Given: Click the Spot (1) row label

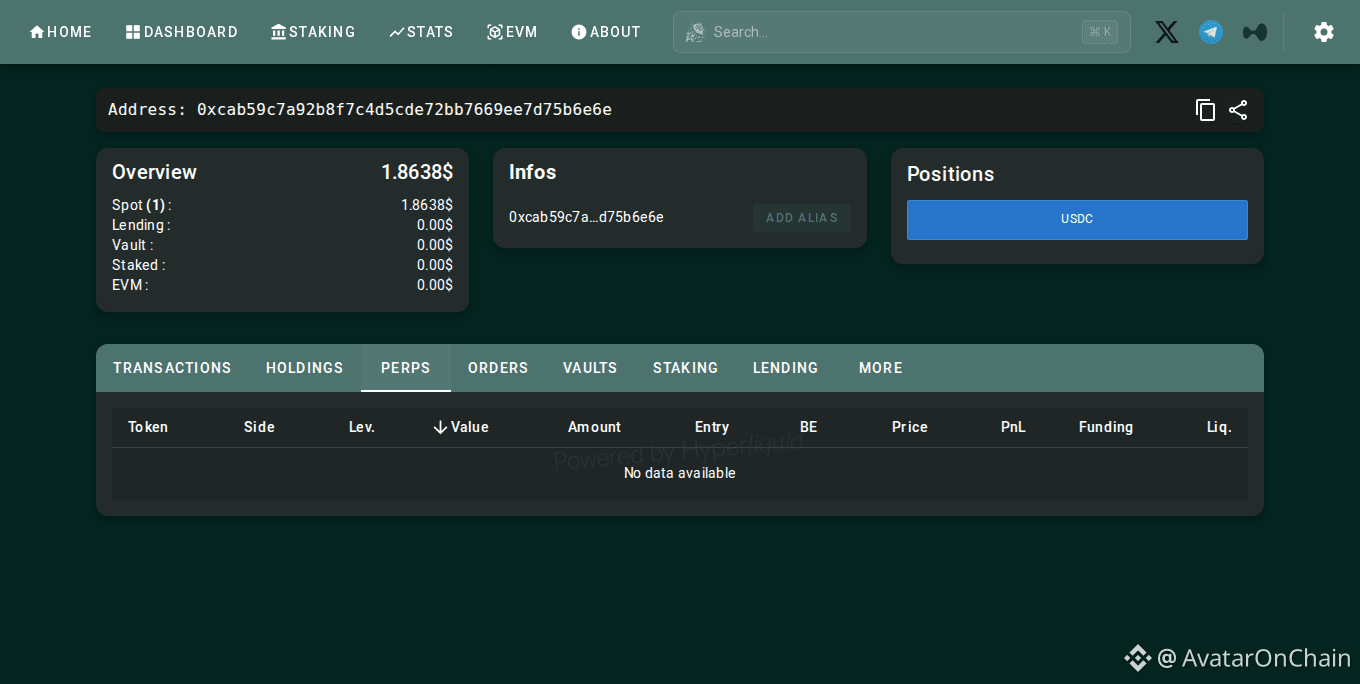Looking at the screenshot, I should click(142, 205).
